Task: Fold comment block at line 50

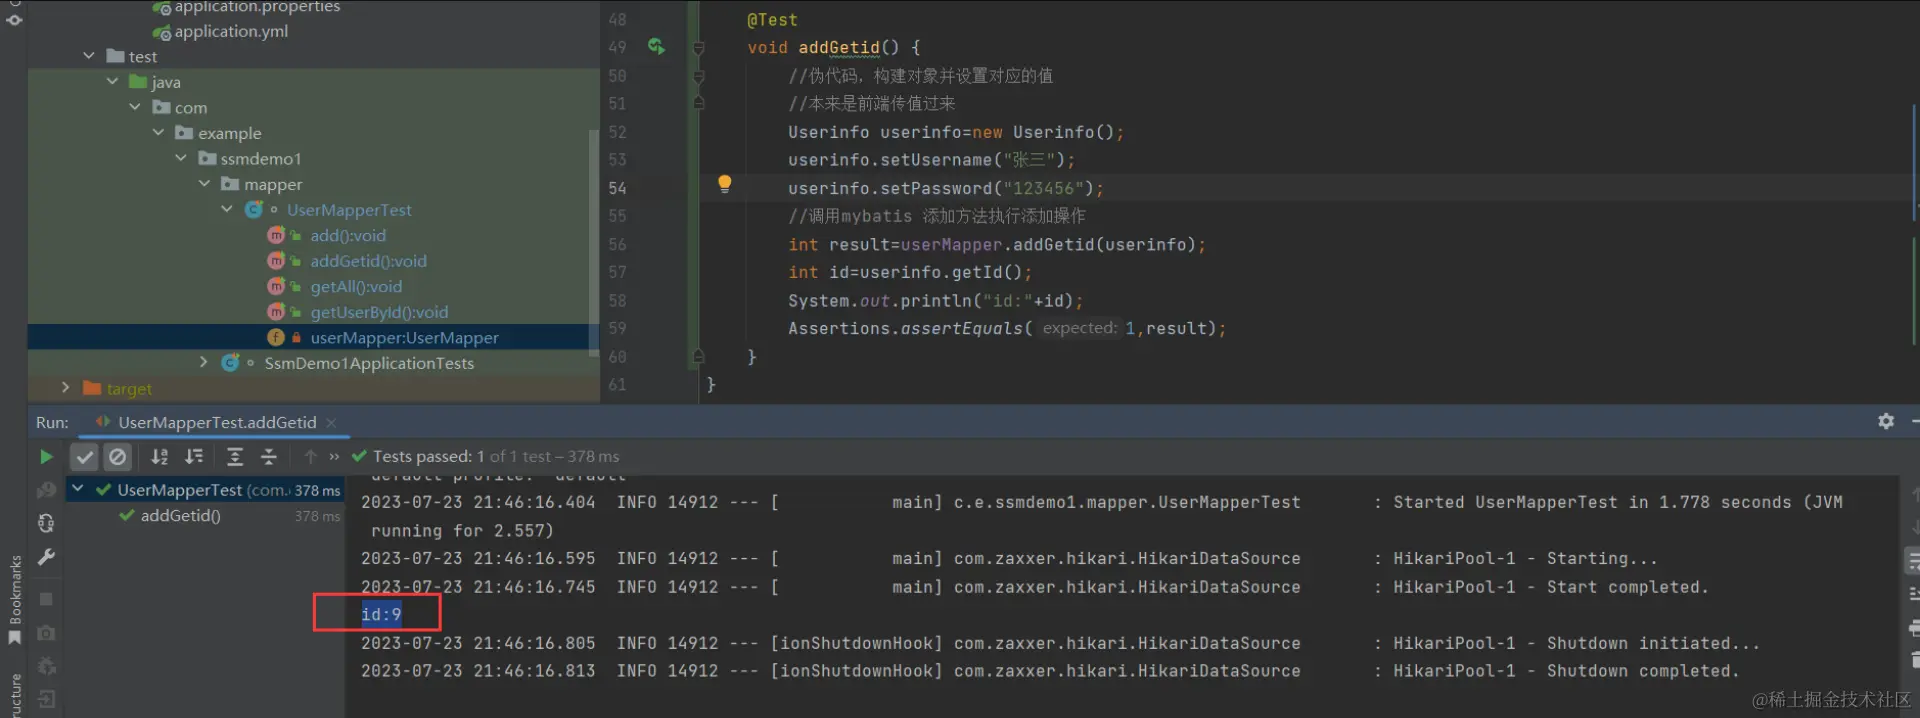Action: coord(699,76)
